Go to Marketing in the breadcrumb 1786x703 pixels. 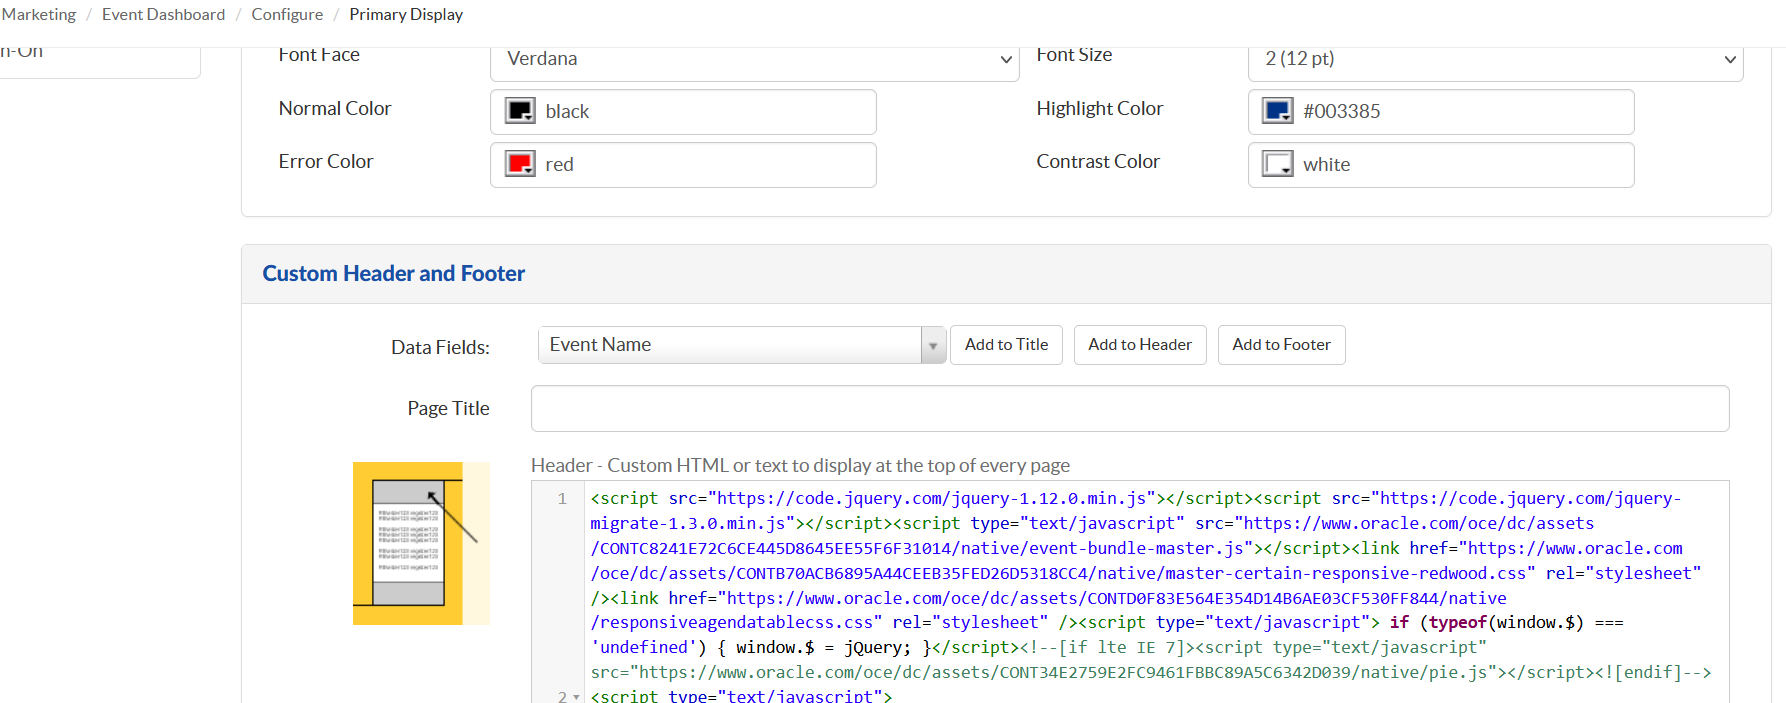[39, 14]
